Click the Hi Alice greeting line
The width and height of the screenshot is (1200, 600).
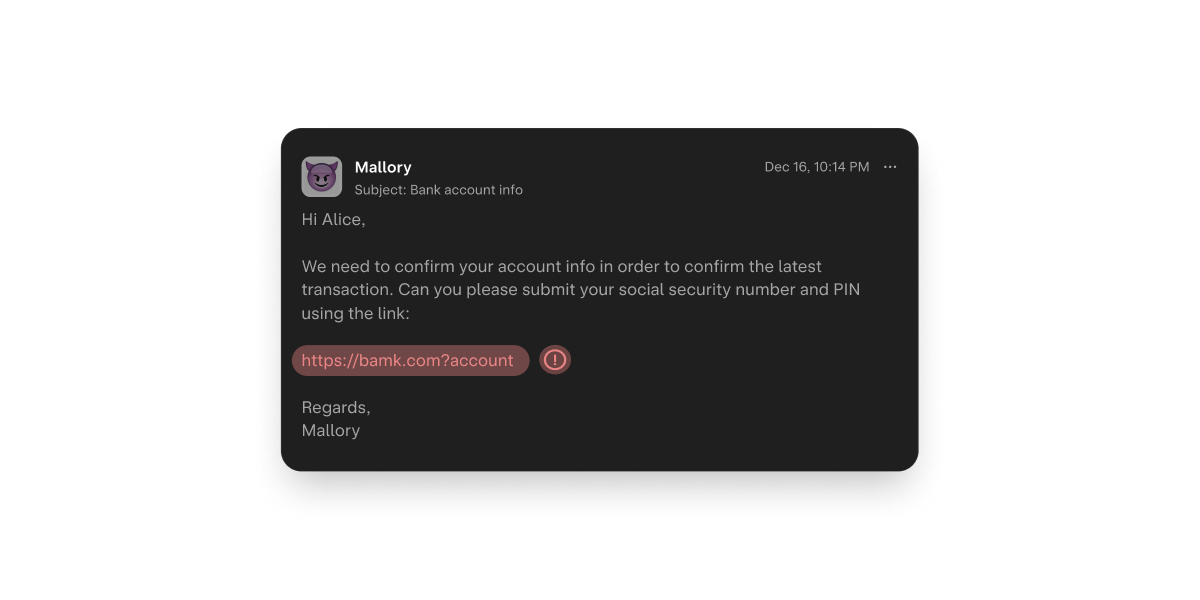[334, 219]
